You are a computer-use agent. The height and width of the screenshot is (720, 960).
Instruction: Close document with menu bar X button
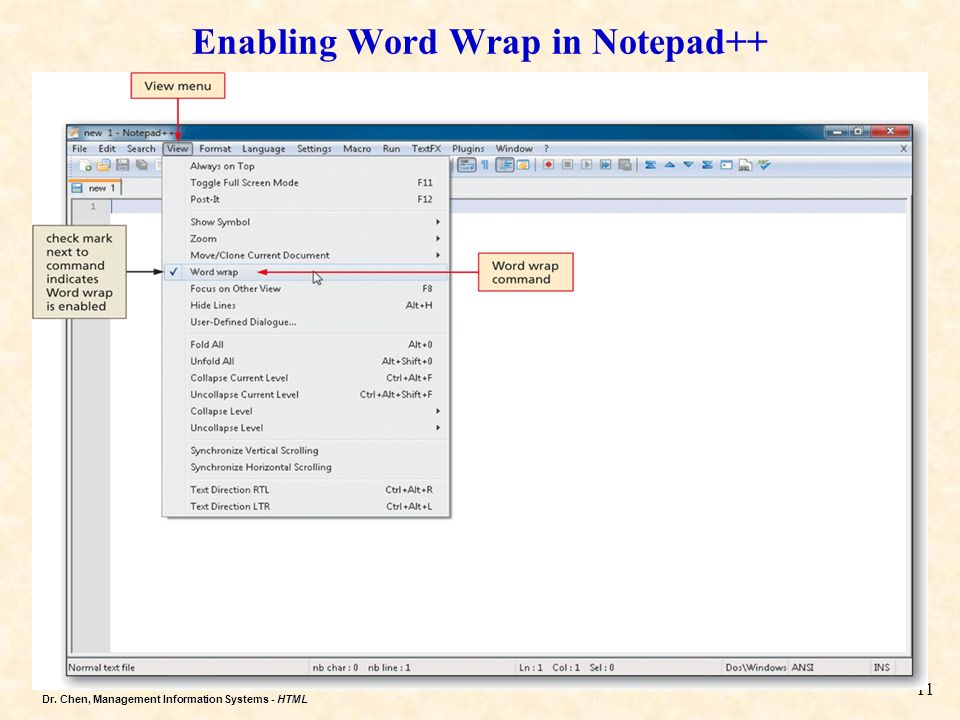click(904, 148)
